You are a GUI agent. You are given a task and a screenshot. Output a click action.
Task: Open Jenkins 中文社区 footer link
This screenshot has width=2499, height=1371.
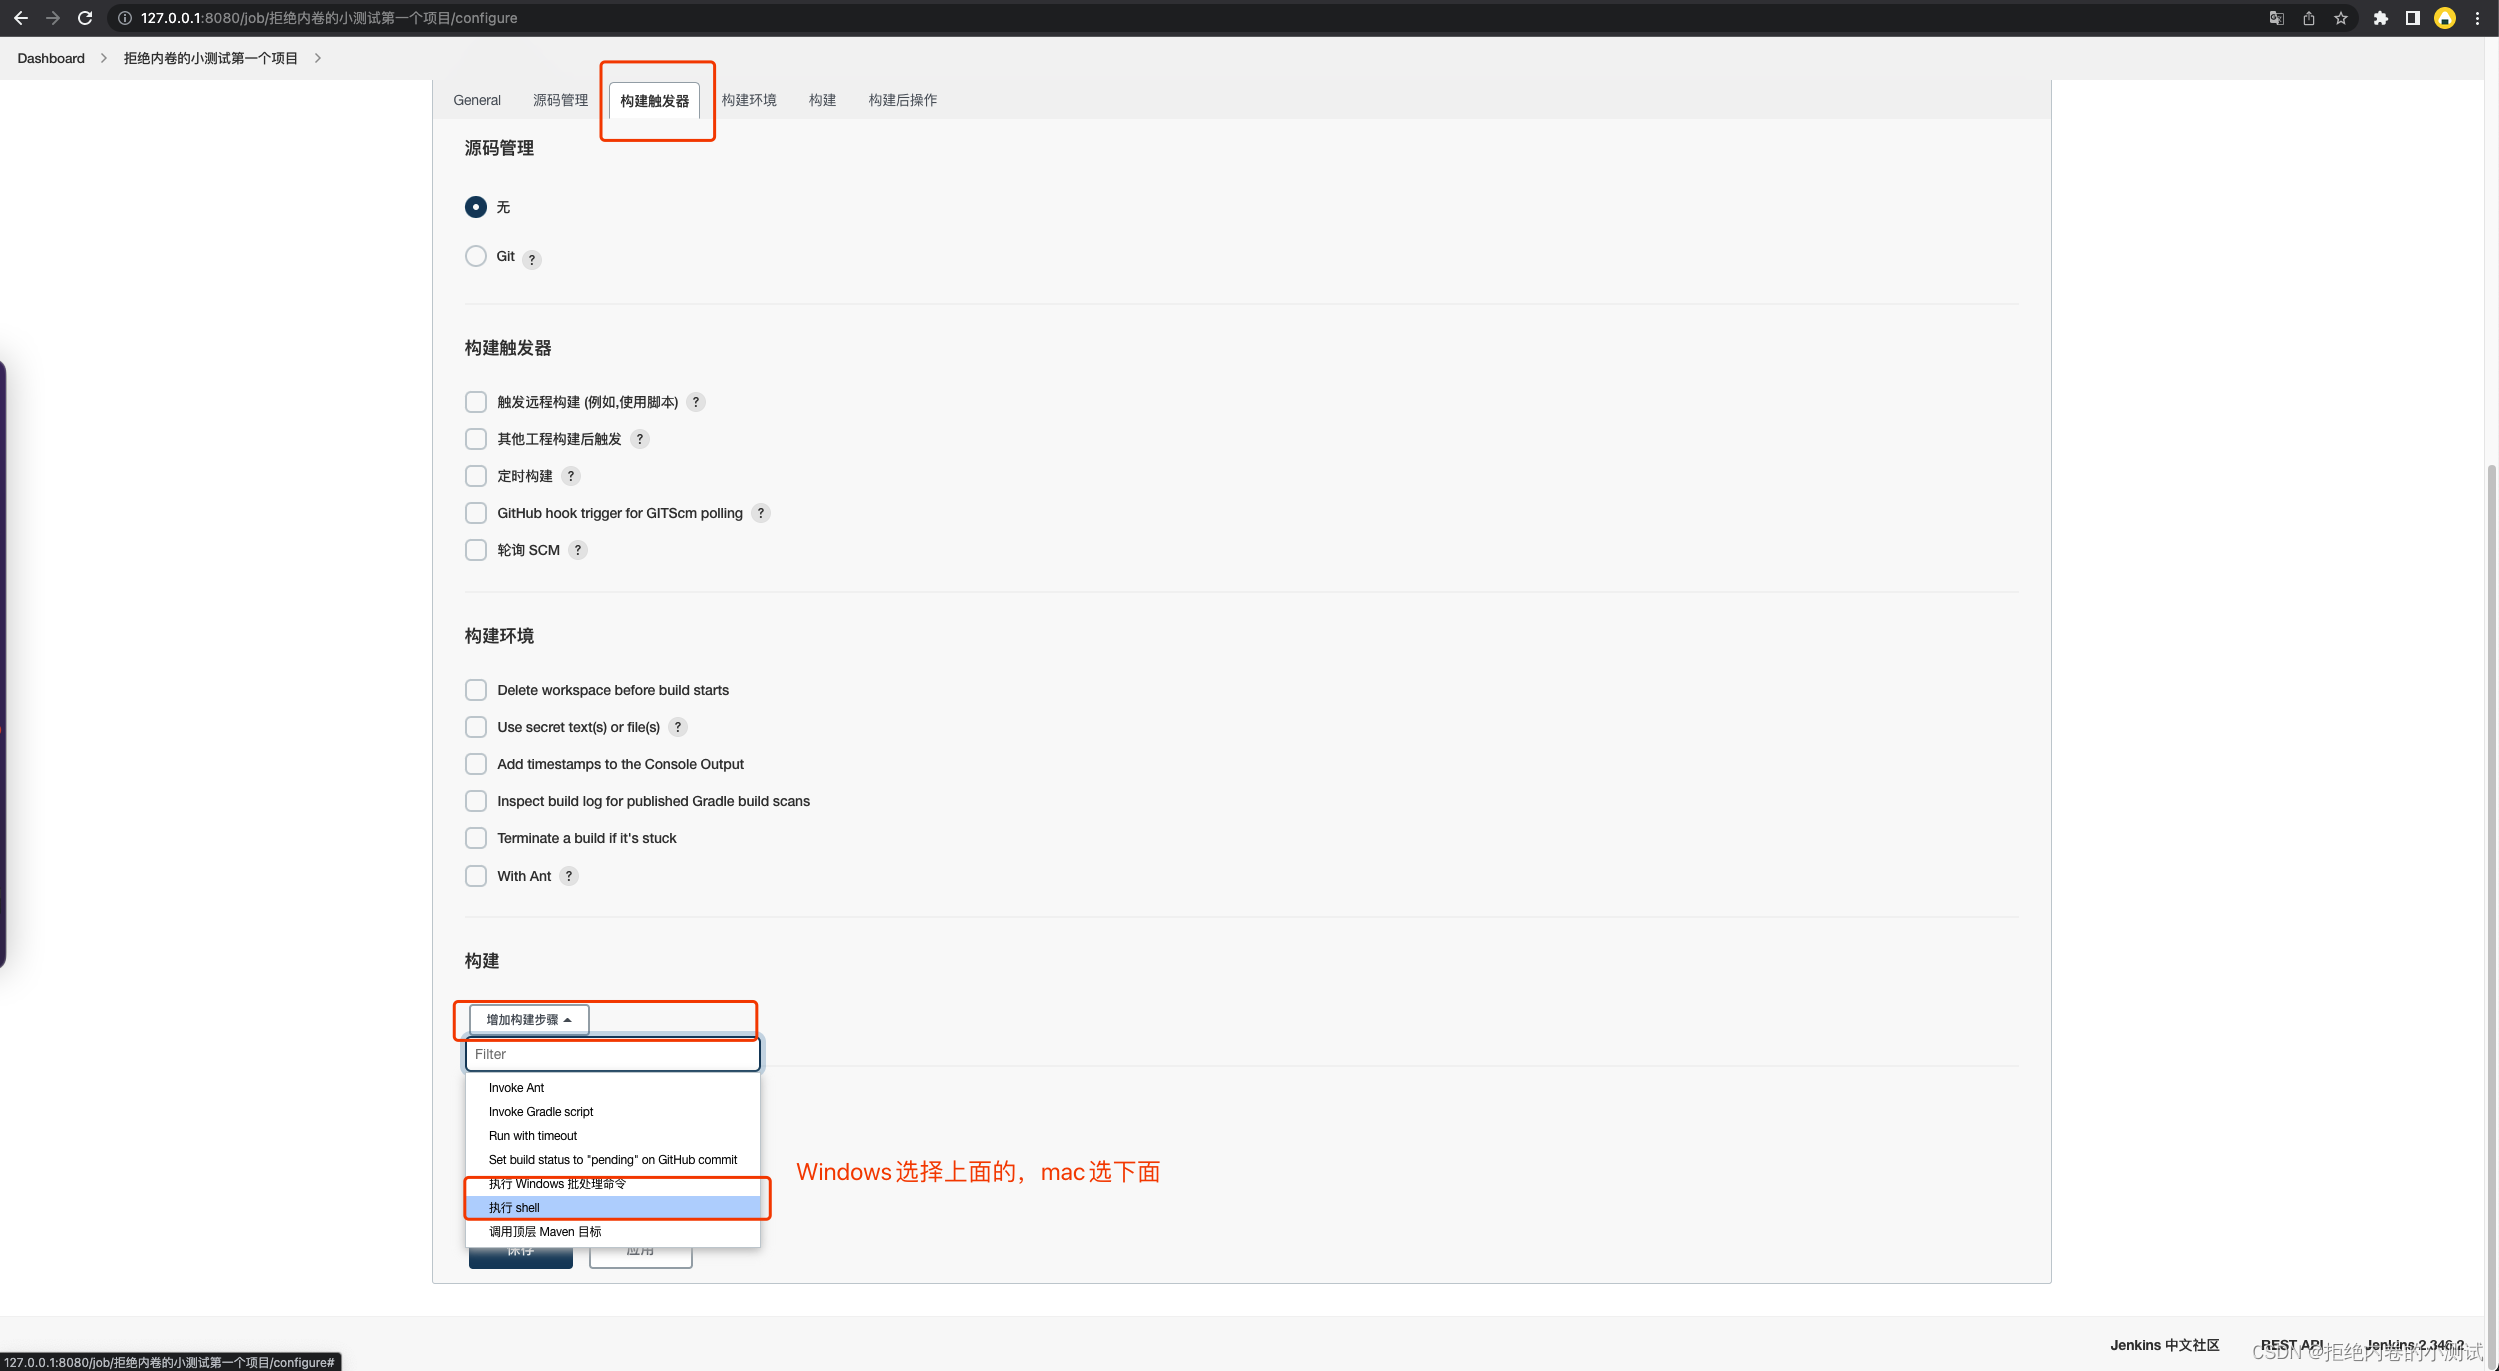click(x=2164, y=1345)
